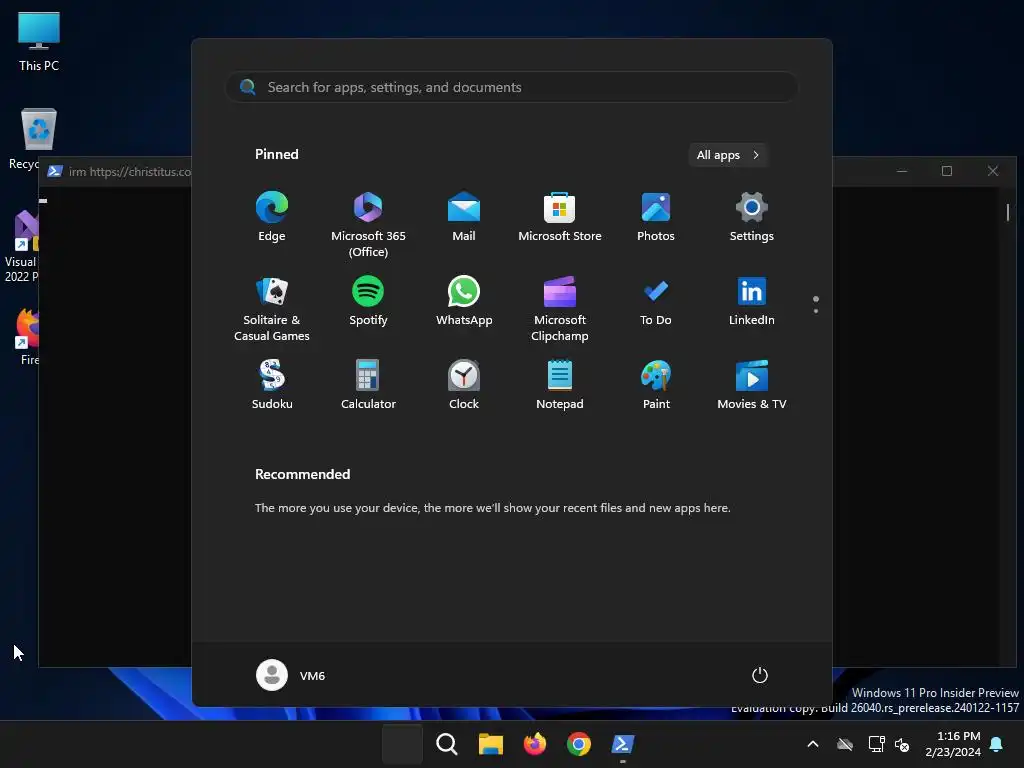The image size is (1024, 768).
Task: Switch to PowerShell on taskbar
Action: (x=622, y=744)
